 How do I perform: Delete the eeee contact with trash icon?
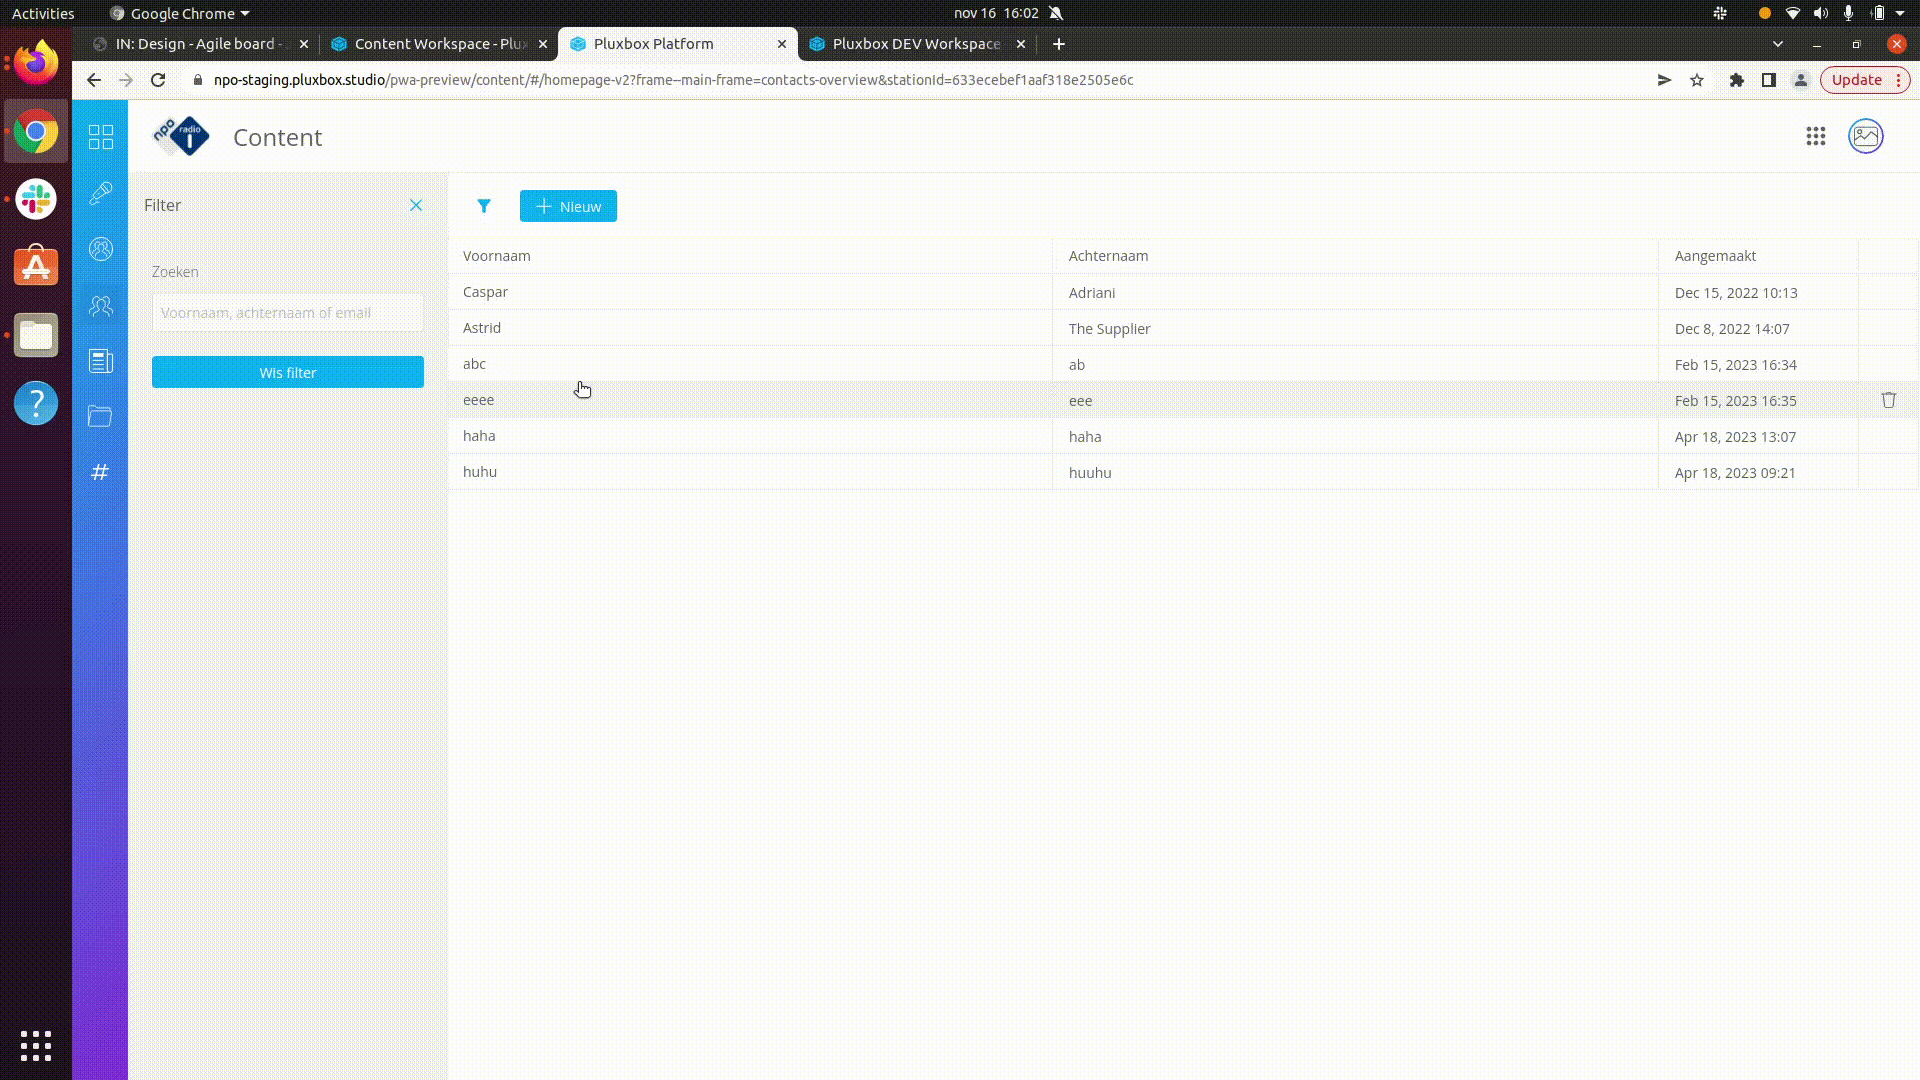[x=1888, y=400]
